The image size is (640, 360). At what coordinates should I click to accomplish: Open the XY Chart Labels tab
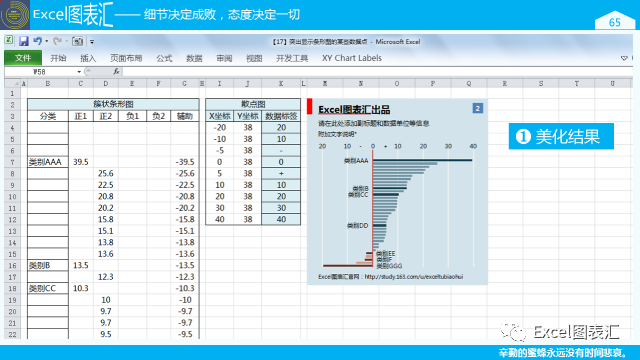pos(352,58)
